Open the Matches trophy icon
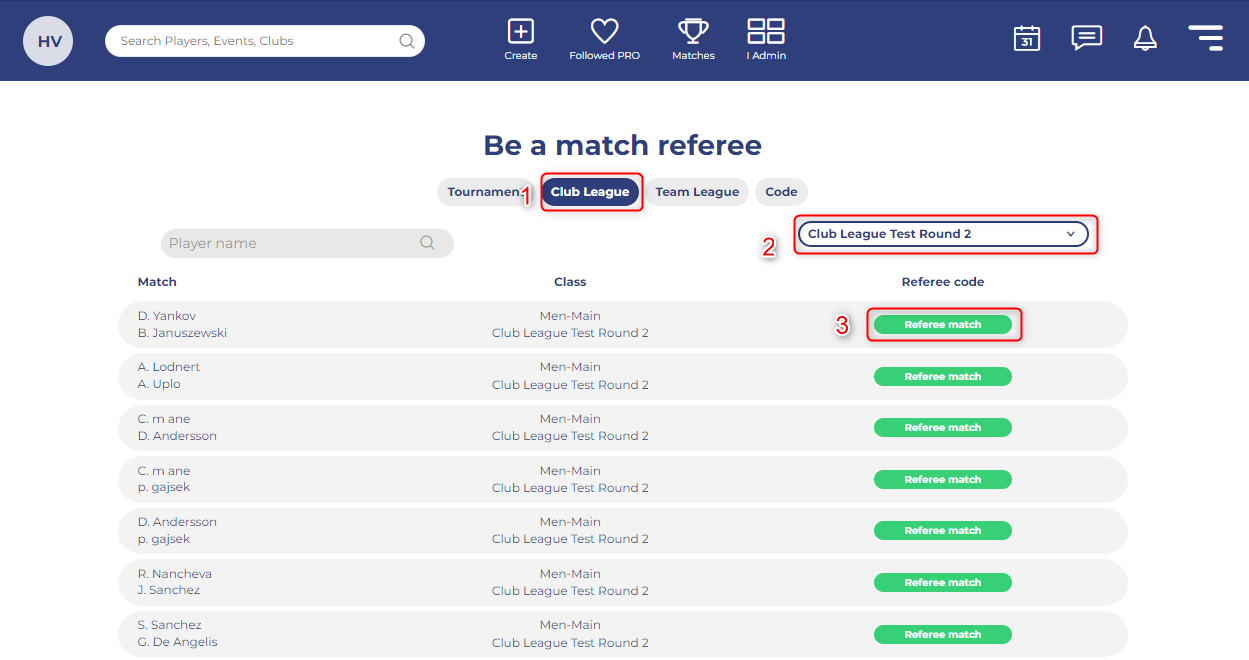 pos(693,31)
